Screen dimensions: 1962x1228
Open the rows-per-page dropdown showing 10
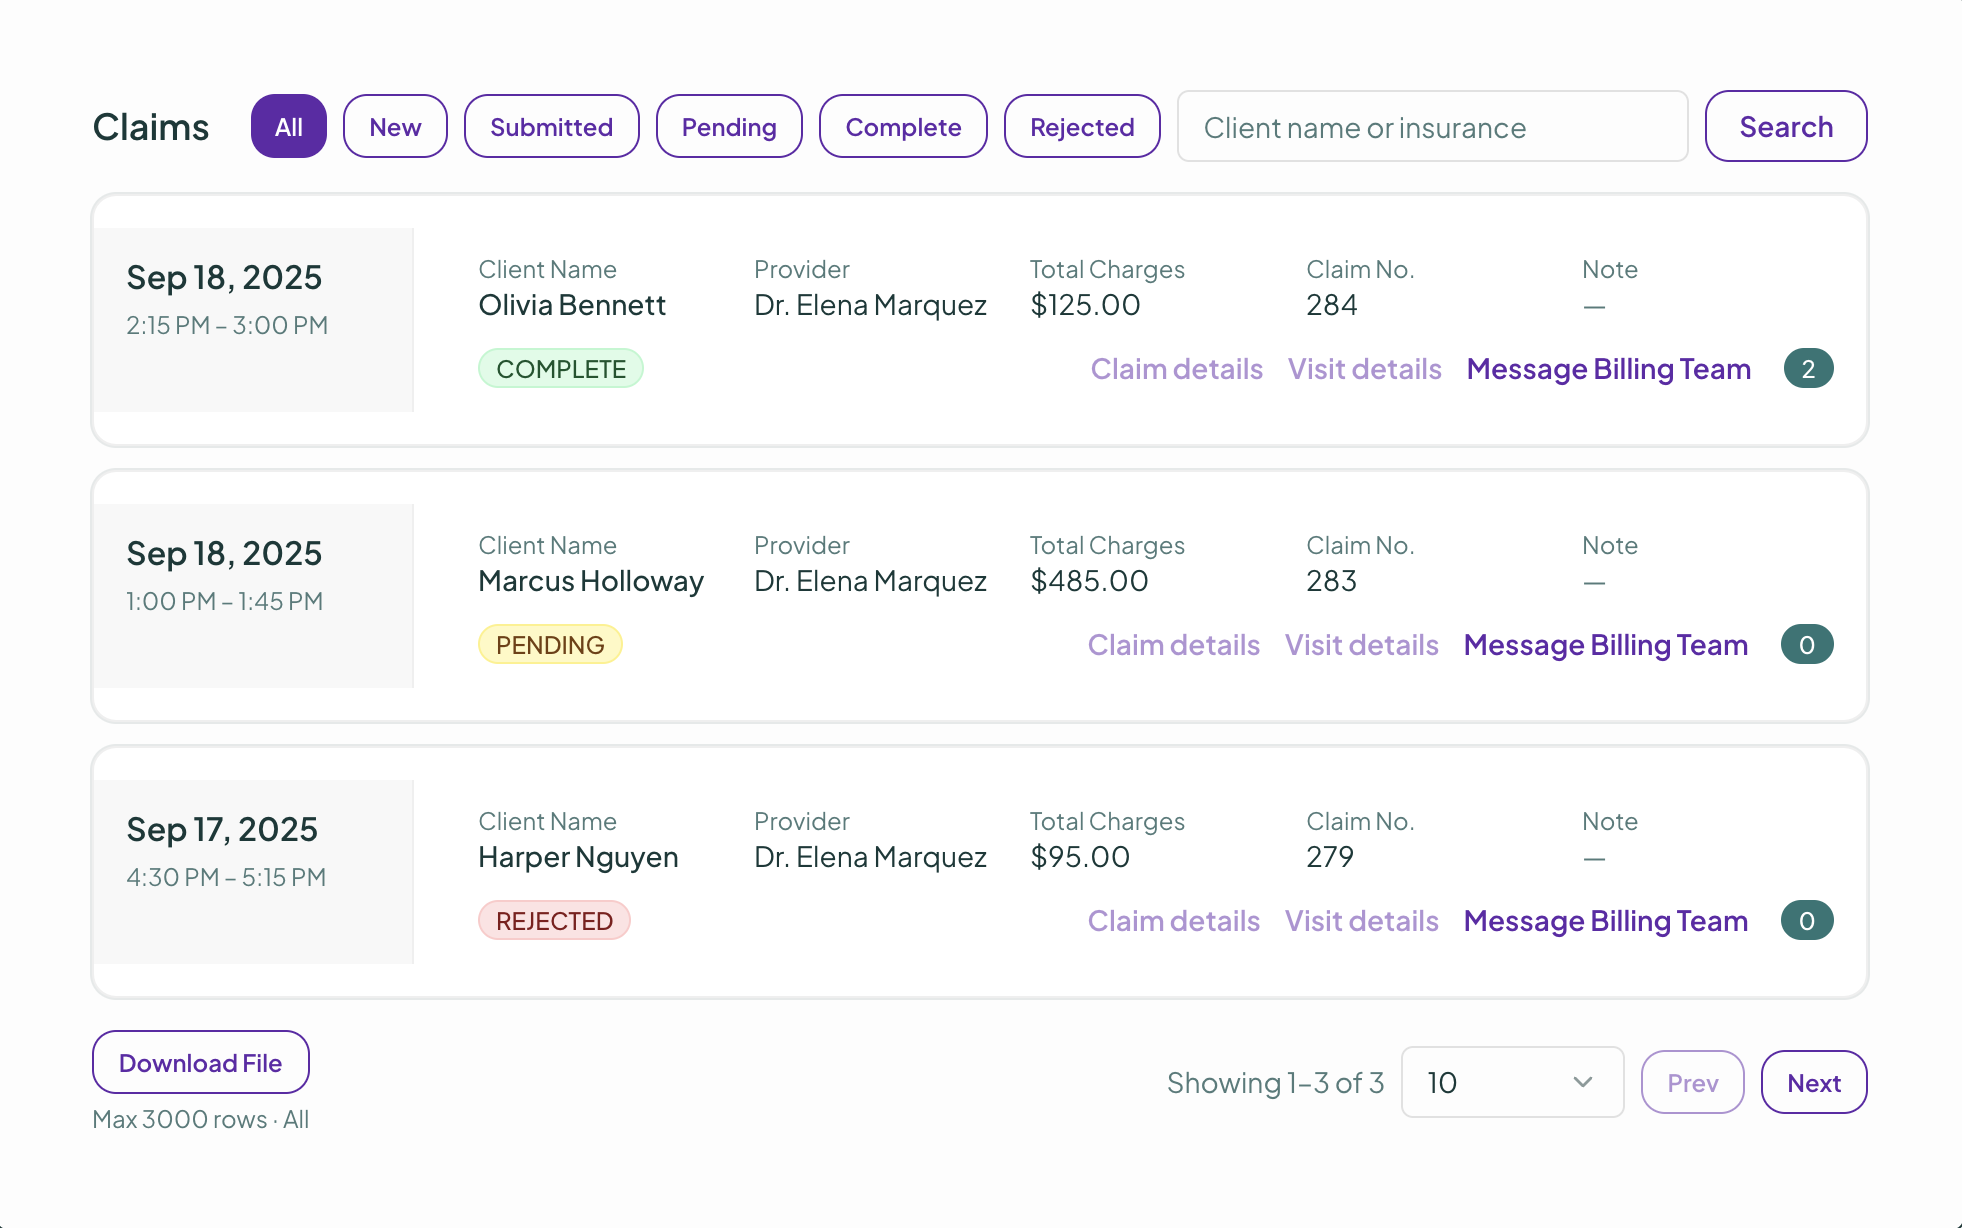click(1512, 1082)
